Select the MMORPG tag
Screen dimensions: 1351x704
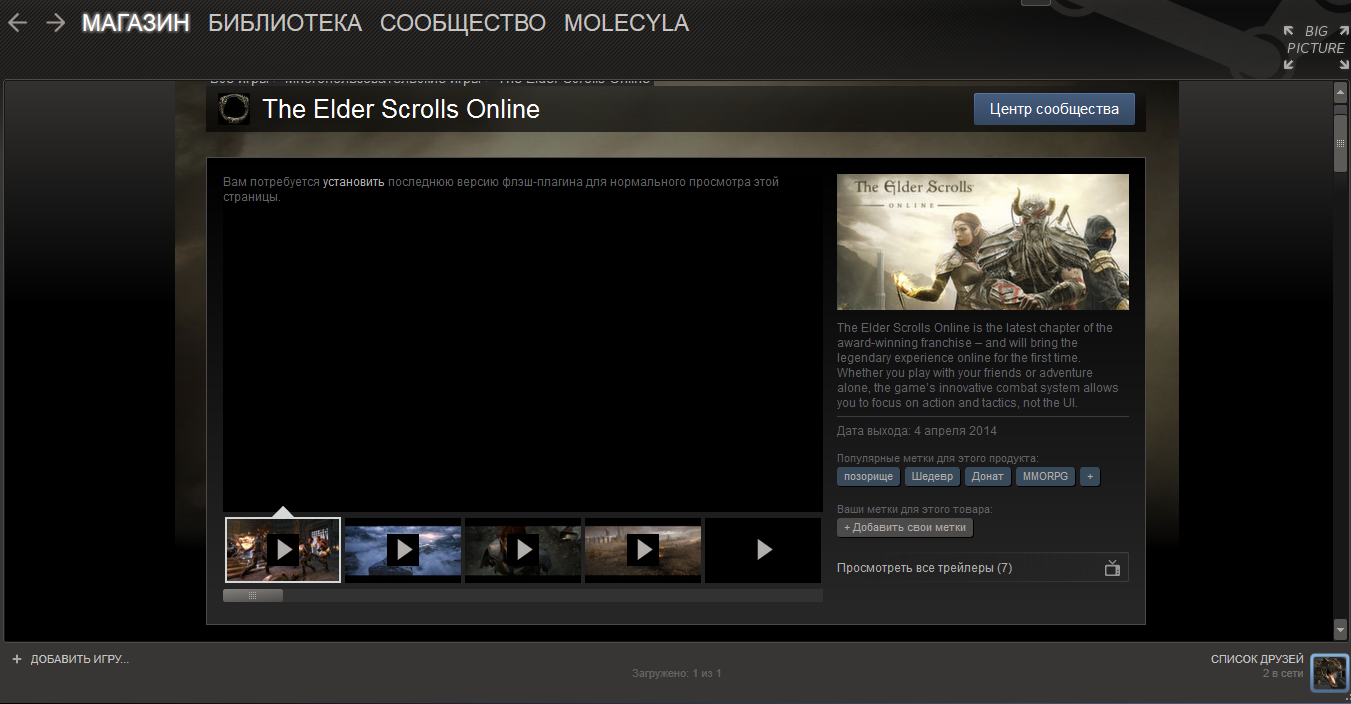[x=1045, y=477]
